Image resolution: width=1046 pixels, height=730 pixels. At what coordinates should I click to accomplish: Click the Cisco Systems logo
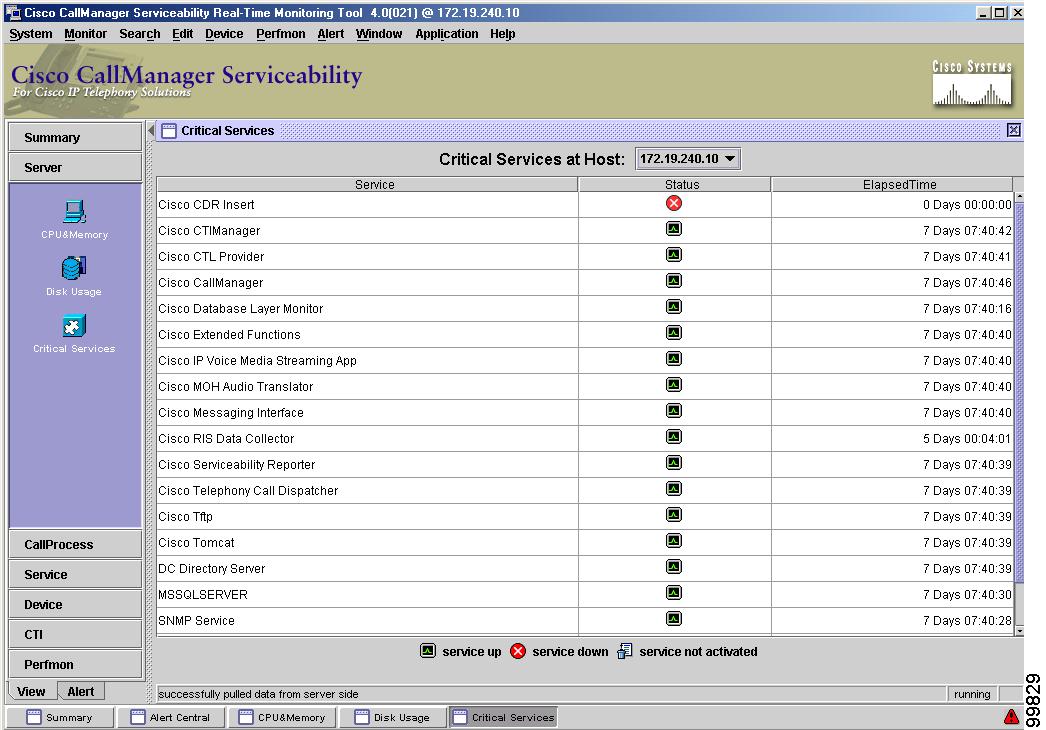point(972,83)
